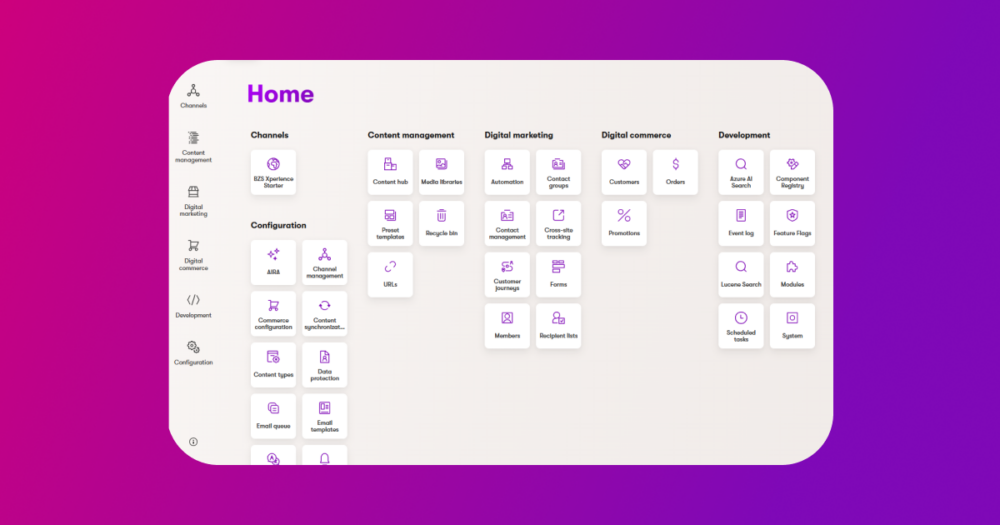Image resolution: width=1000 pixels, height=525 pixels.
Task: Open Content management in the sidebar
Action: pos(193,147)
